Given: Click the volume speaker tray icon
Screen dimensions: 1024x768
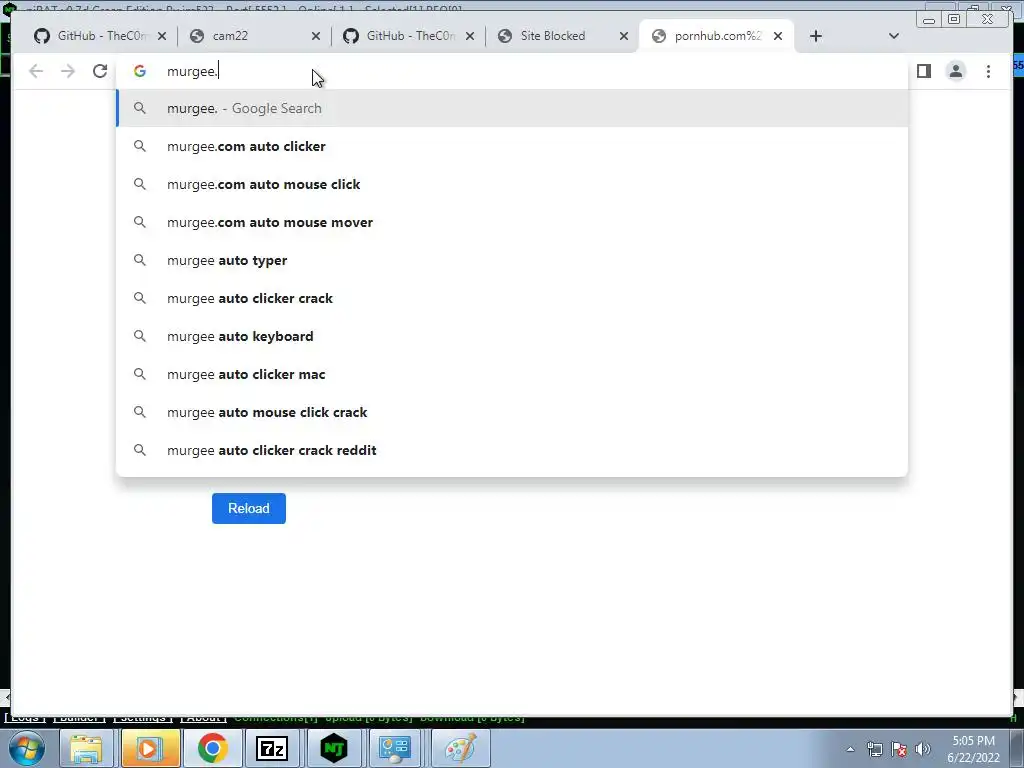Looking at the screenshot, I should click(x=923, y=749).
